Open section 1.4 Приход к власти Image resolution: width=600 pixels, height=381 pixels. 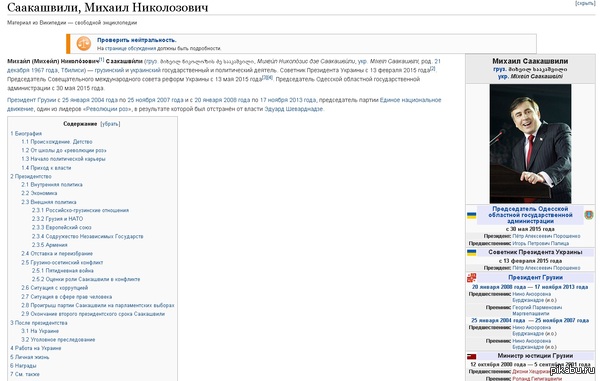[x=46, y=168]
